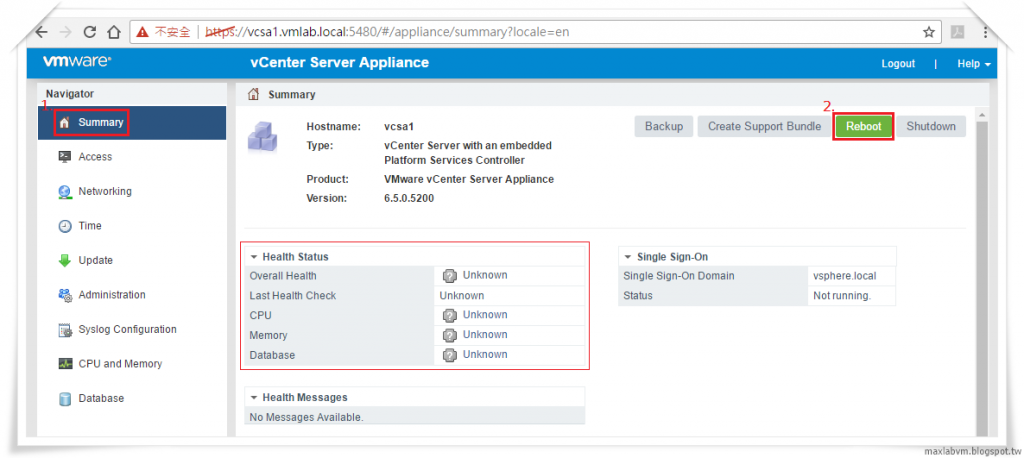
Task: Click the Syslog Configuration icon
Action: pyautogui.click(x=65, y=330)
